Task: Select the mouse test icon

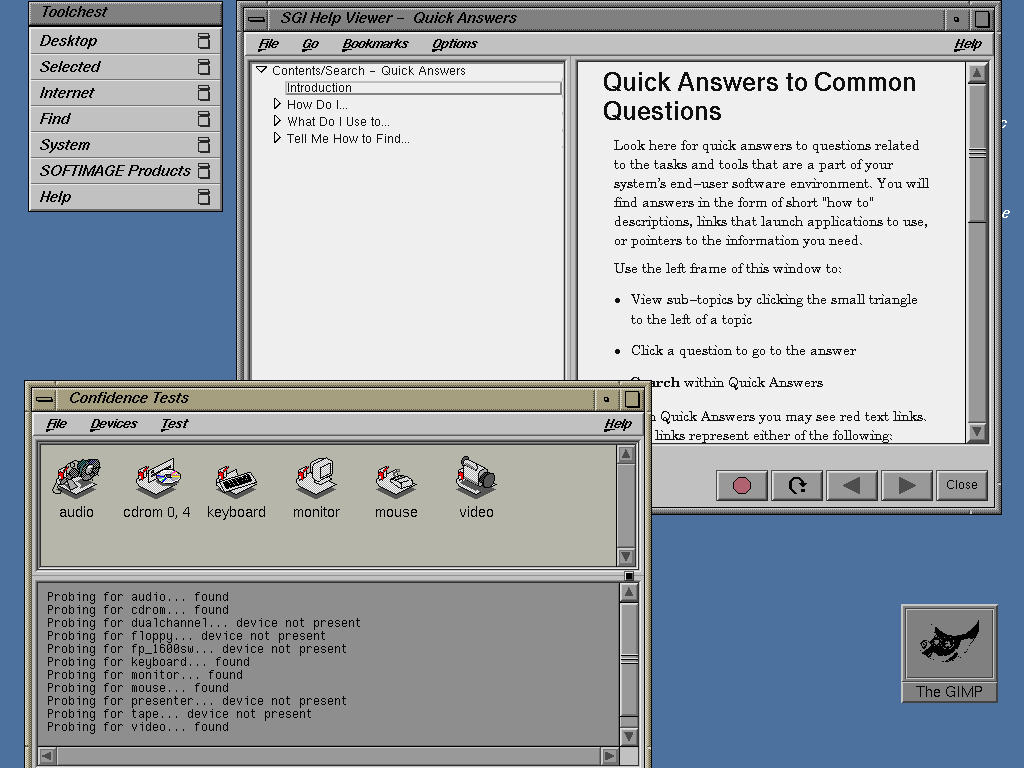Action: click(396, 483)
